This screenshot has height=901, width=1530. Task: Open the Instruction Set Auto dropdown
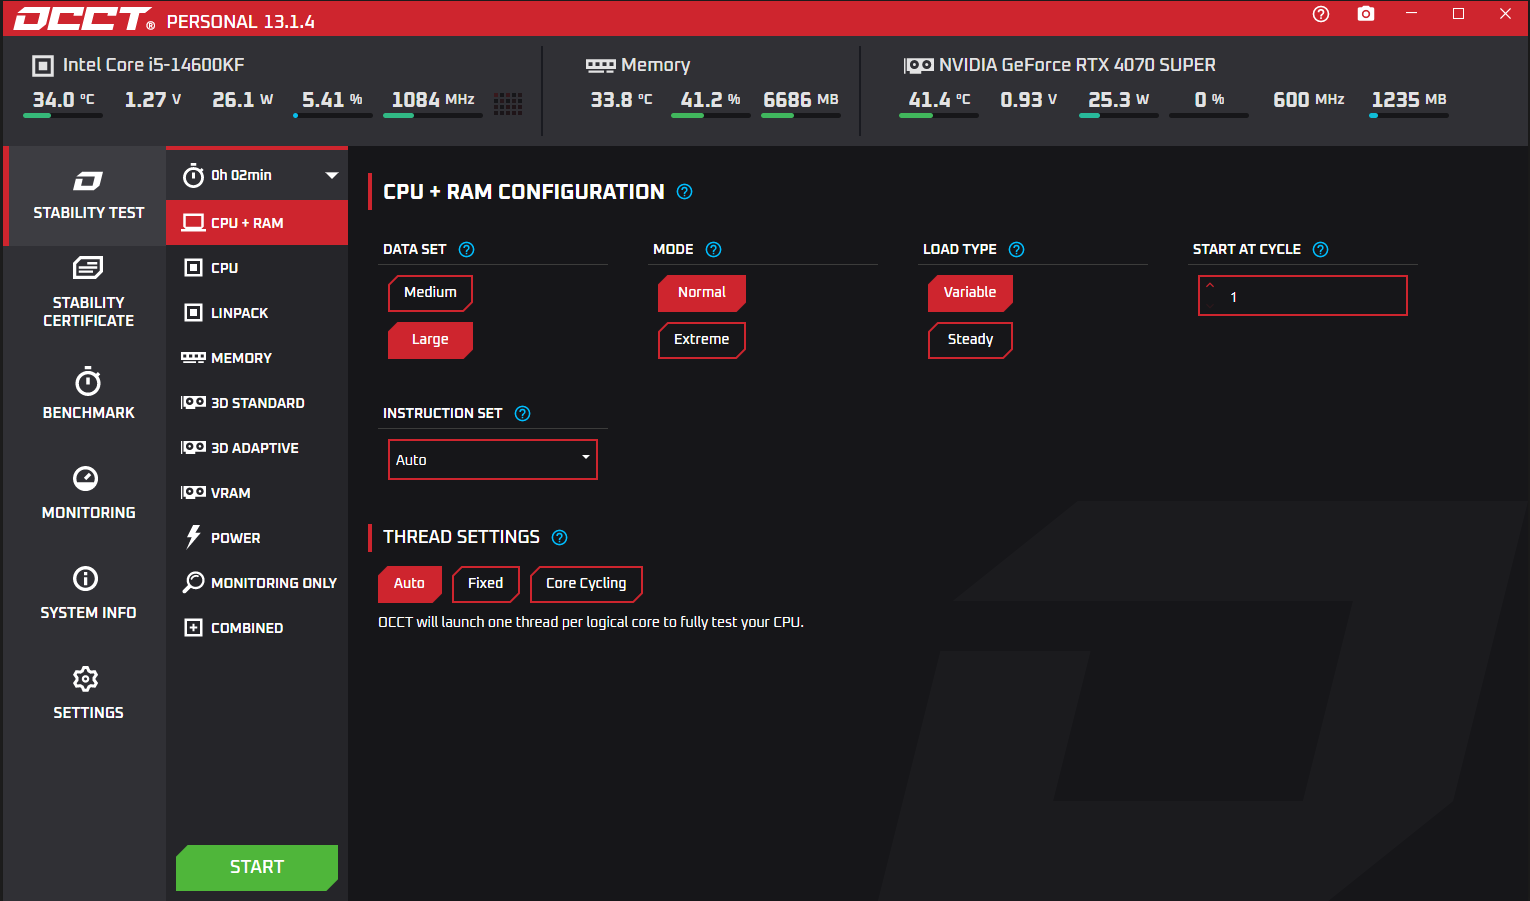[x=493, y=460]
